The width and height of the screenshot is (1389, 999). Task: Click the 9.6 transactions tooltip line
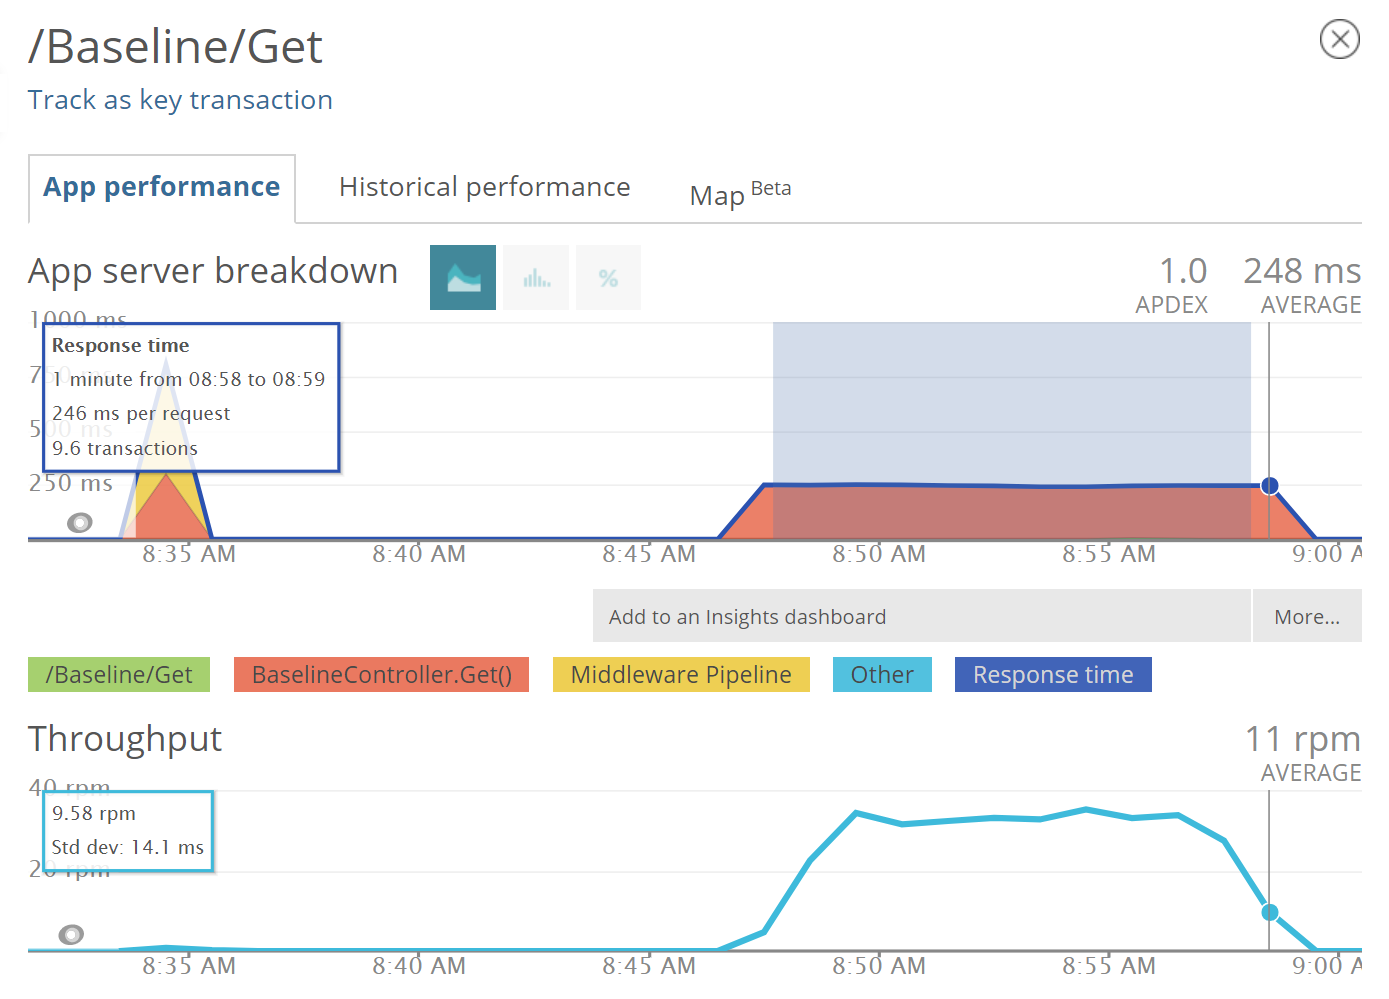pos(125,448)
